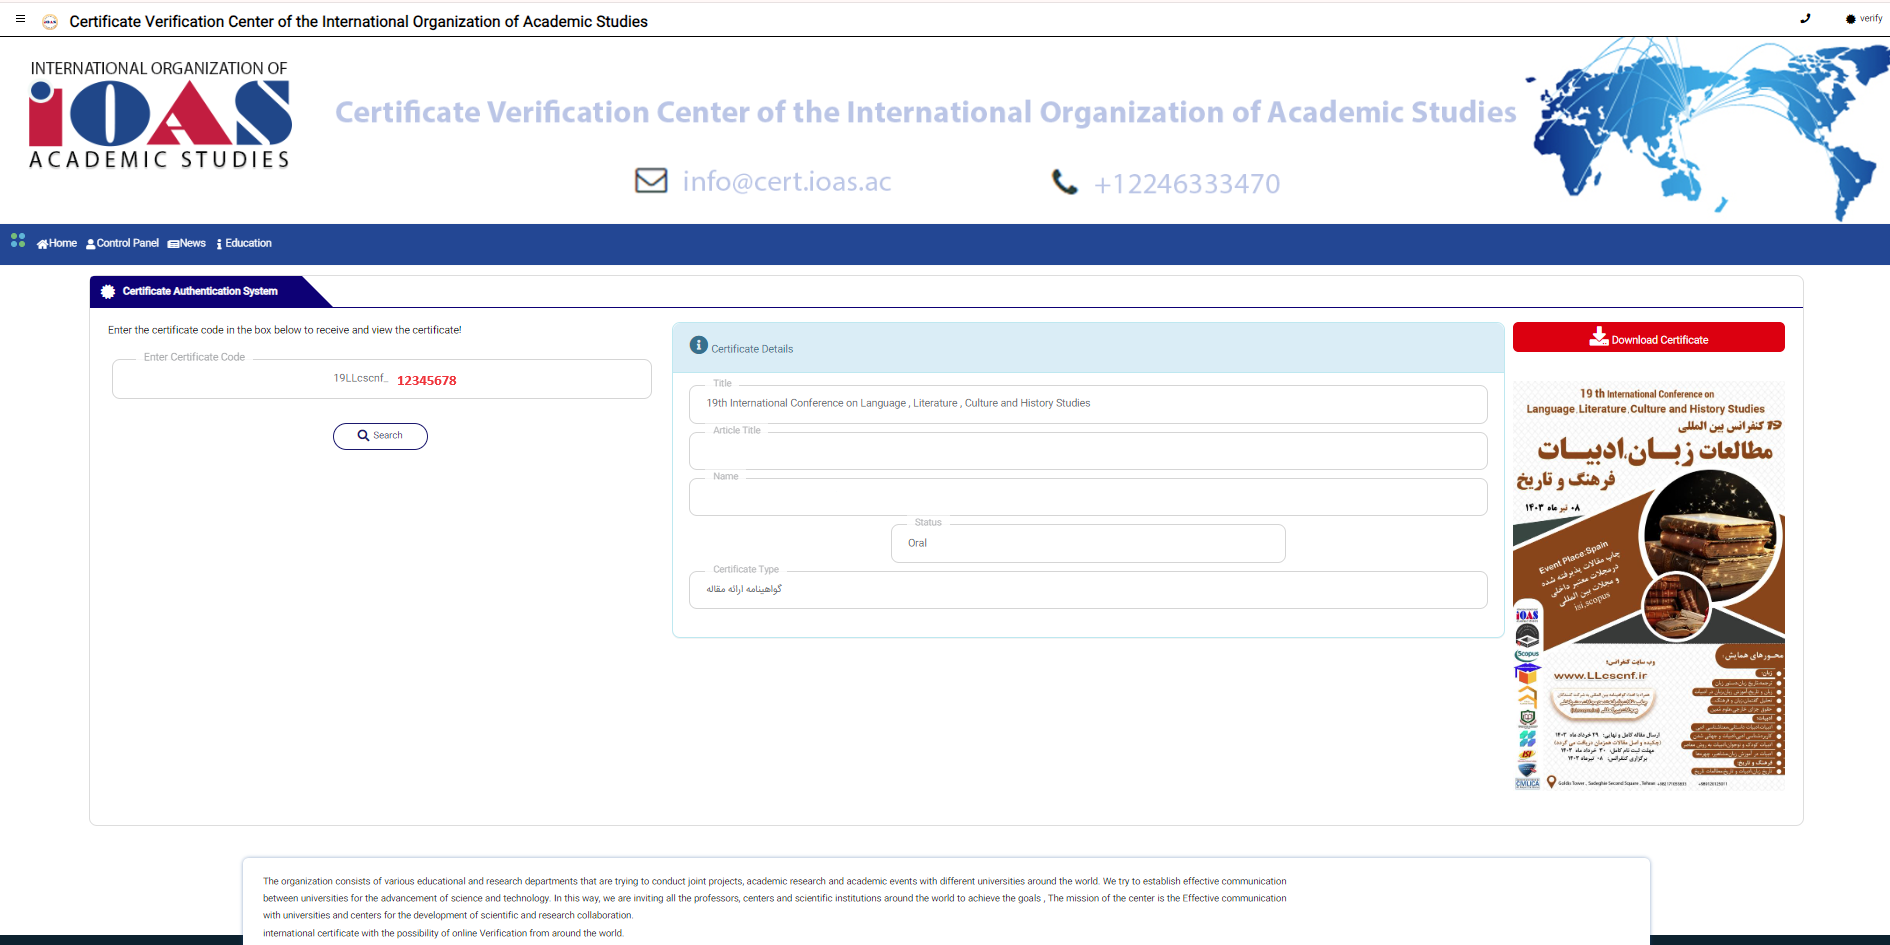This screenshot has height=945, width=1890.
Task: Click the Article Title field
Action: tap(1088, 451)
